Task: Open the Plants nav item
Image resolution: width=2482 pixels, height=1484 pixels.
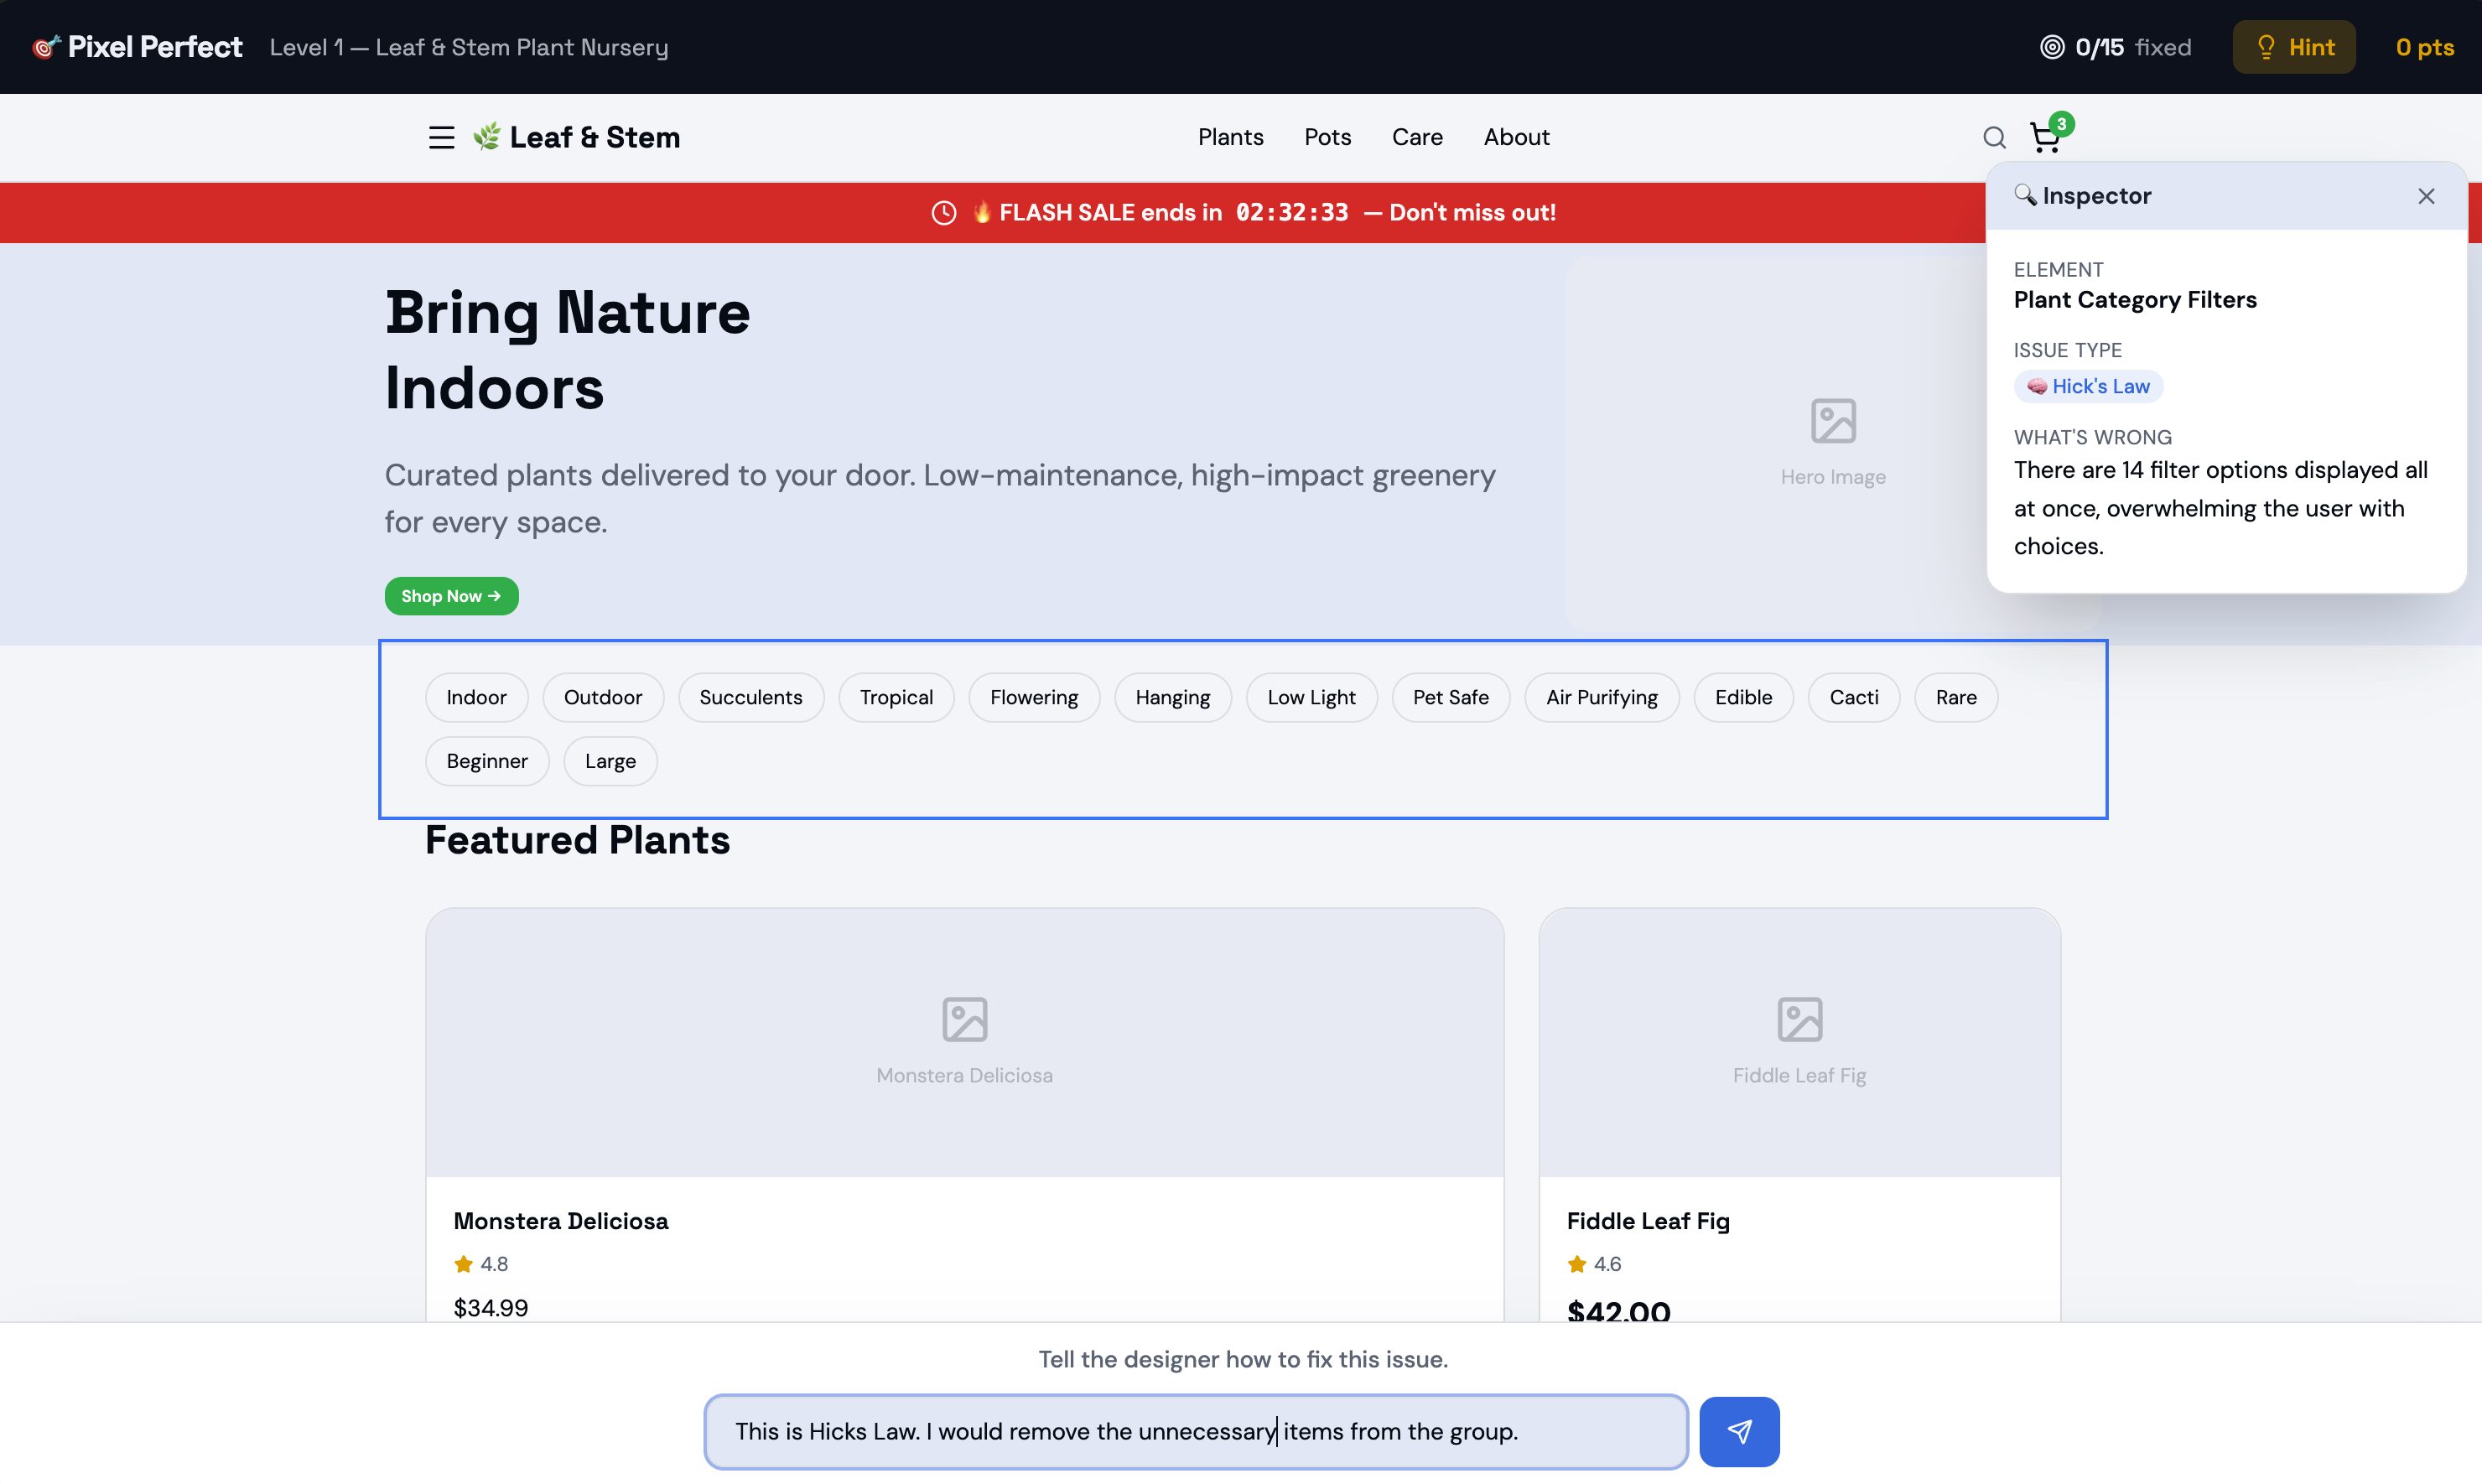Action: click(x=1230, y=137)
